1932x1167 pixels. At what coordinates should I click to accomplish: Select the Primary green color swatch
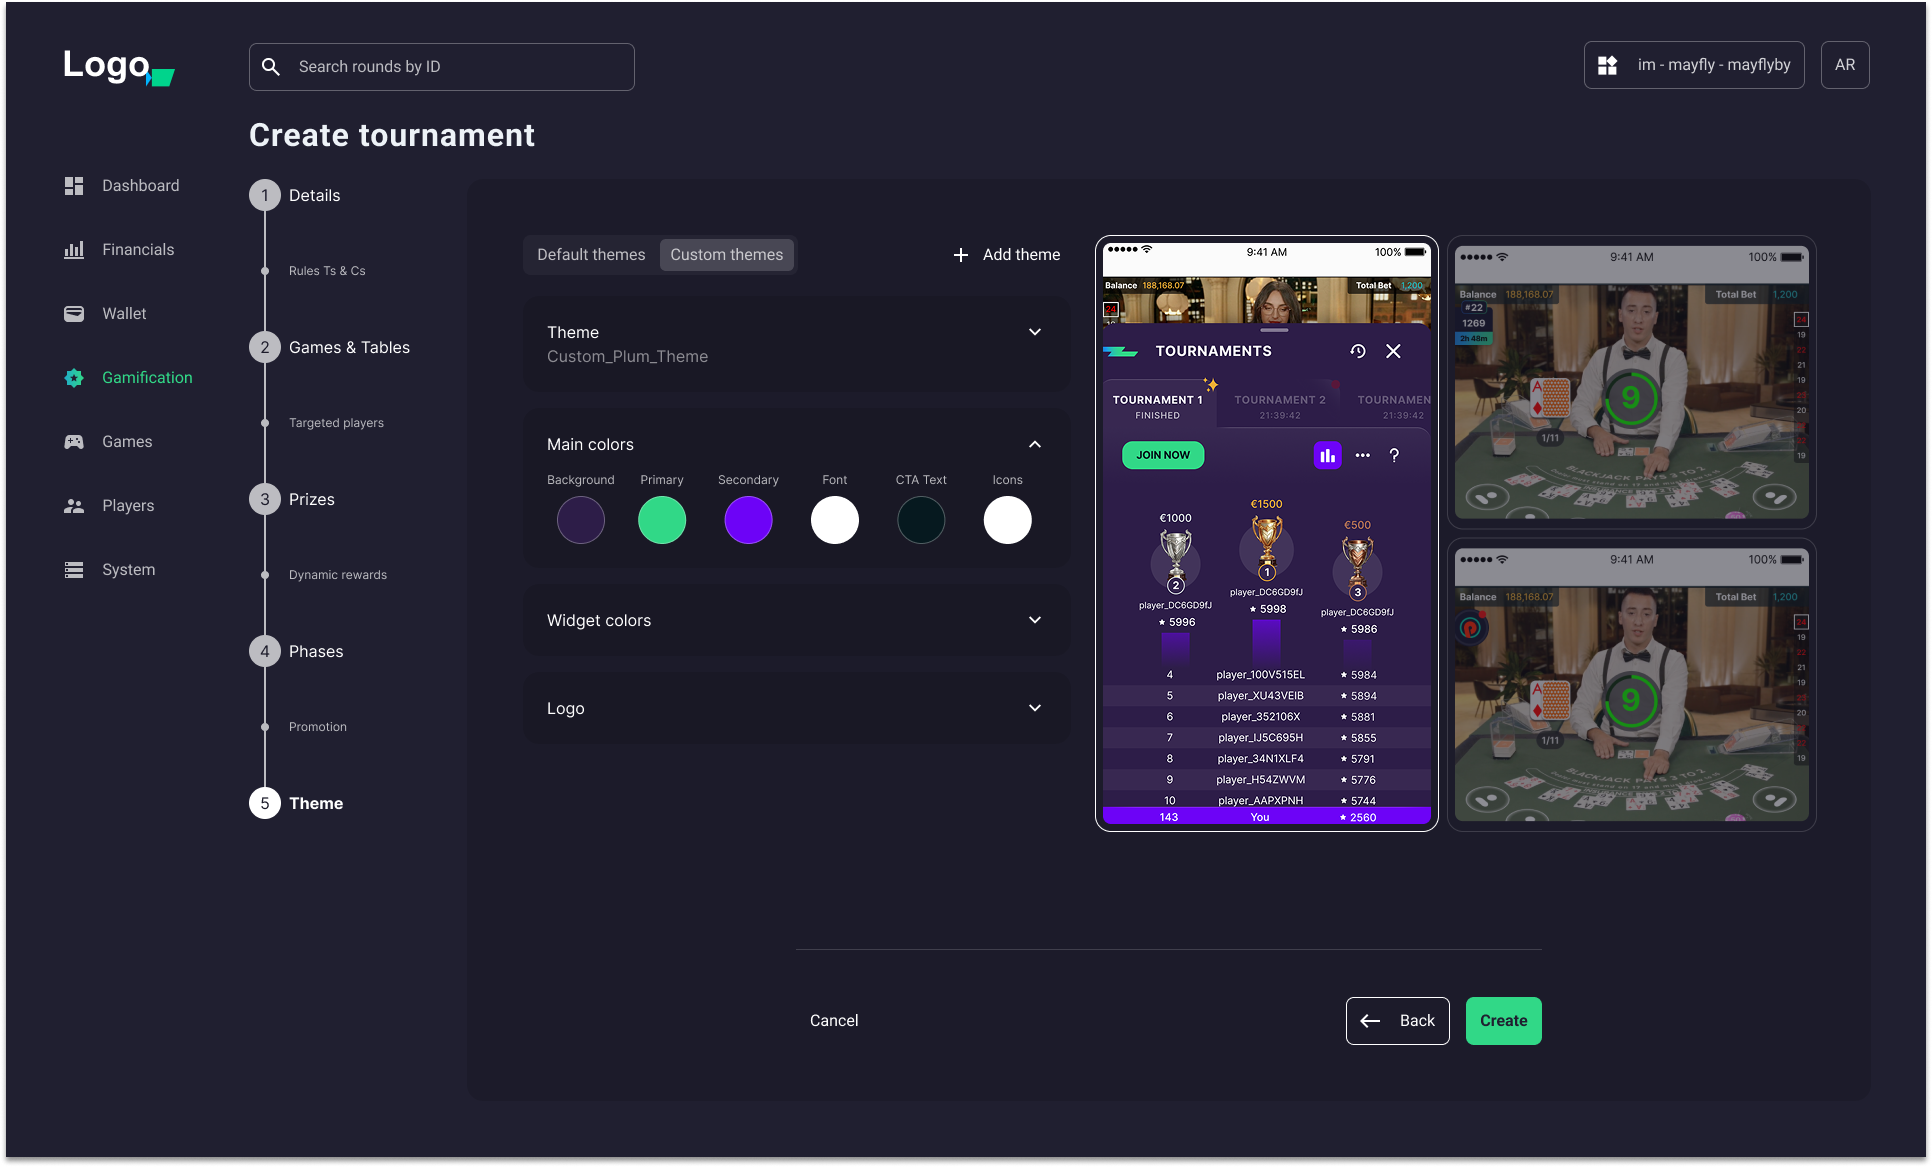662,519
